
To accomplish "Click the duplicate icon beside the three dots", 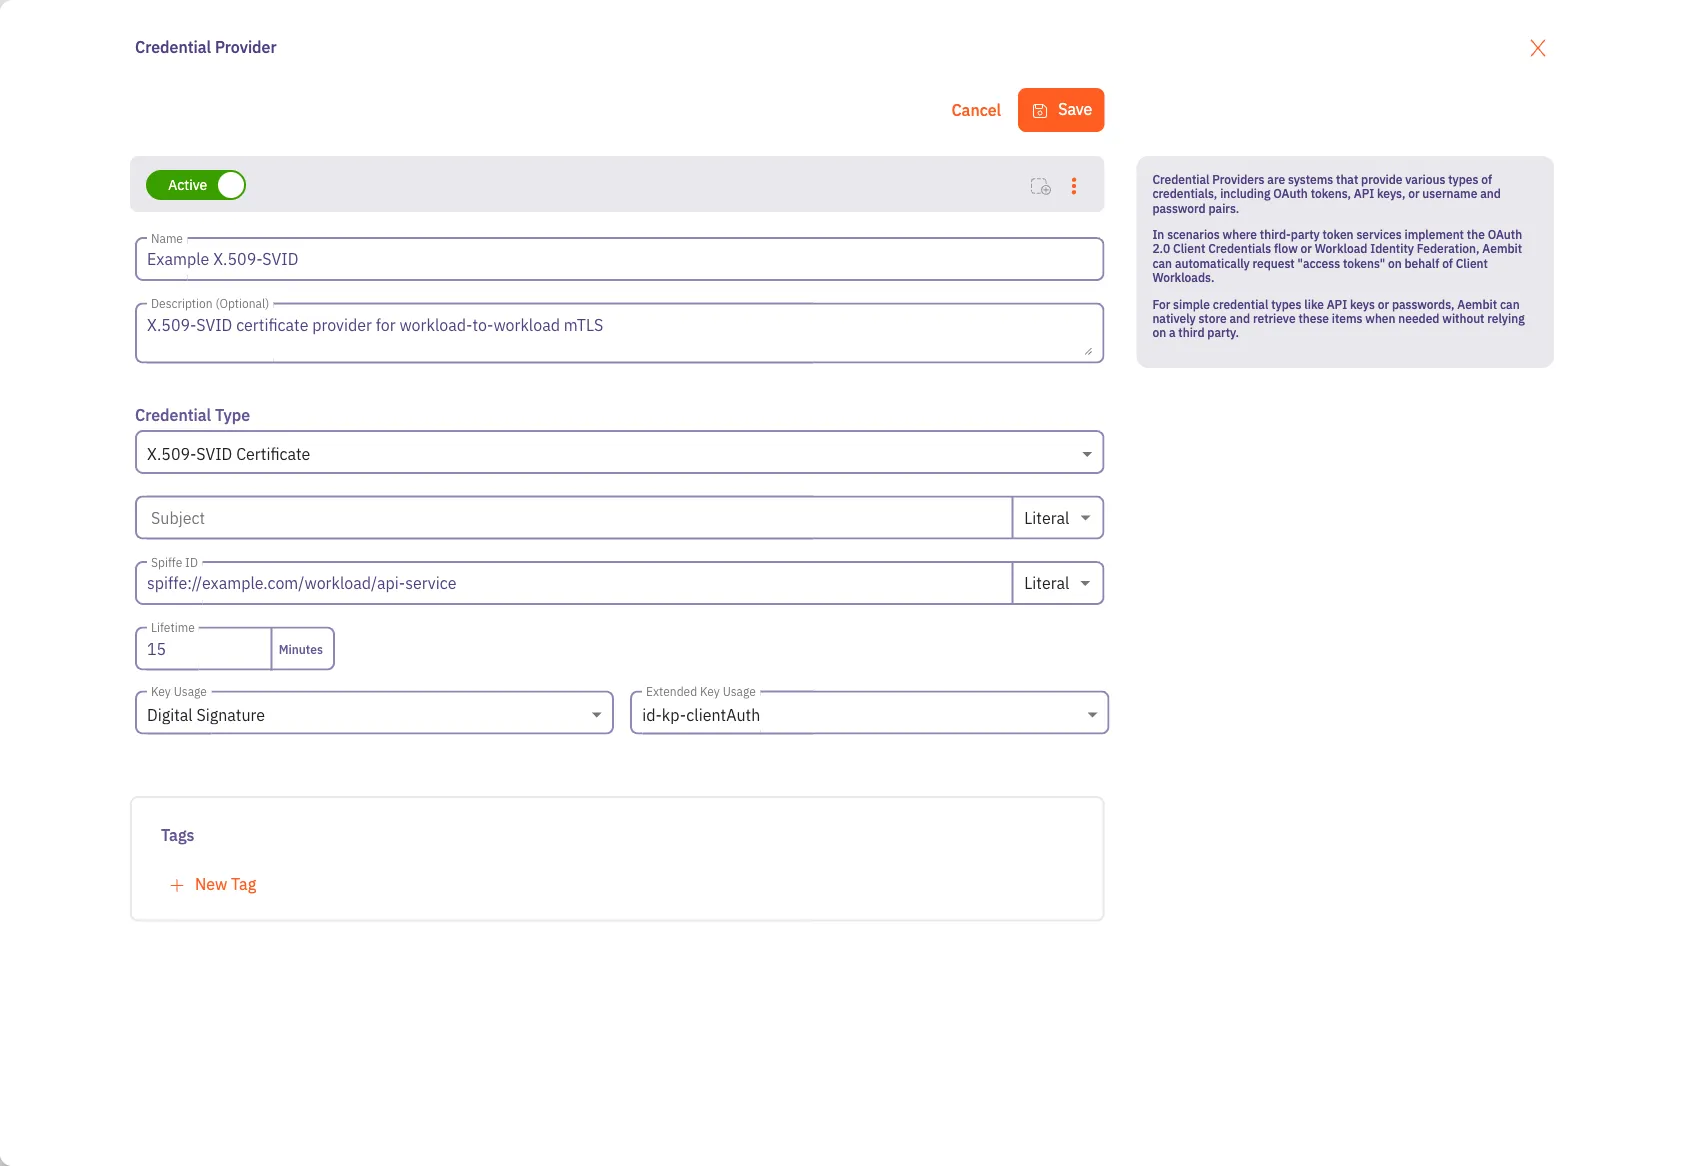I will click(x=1041, y=186).
